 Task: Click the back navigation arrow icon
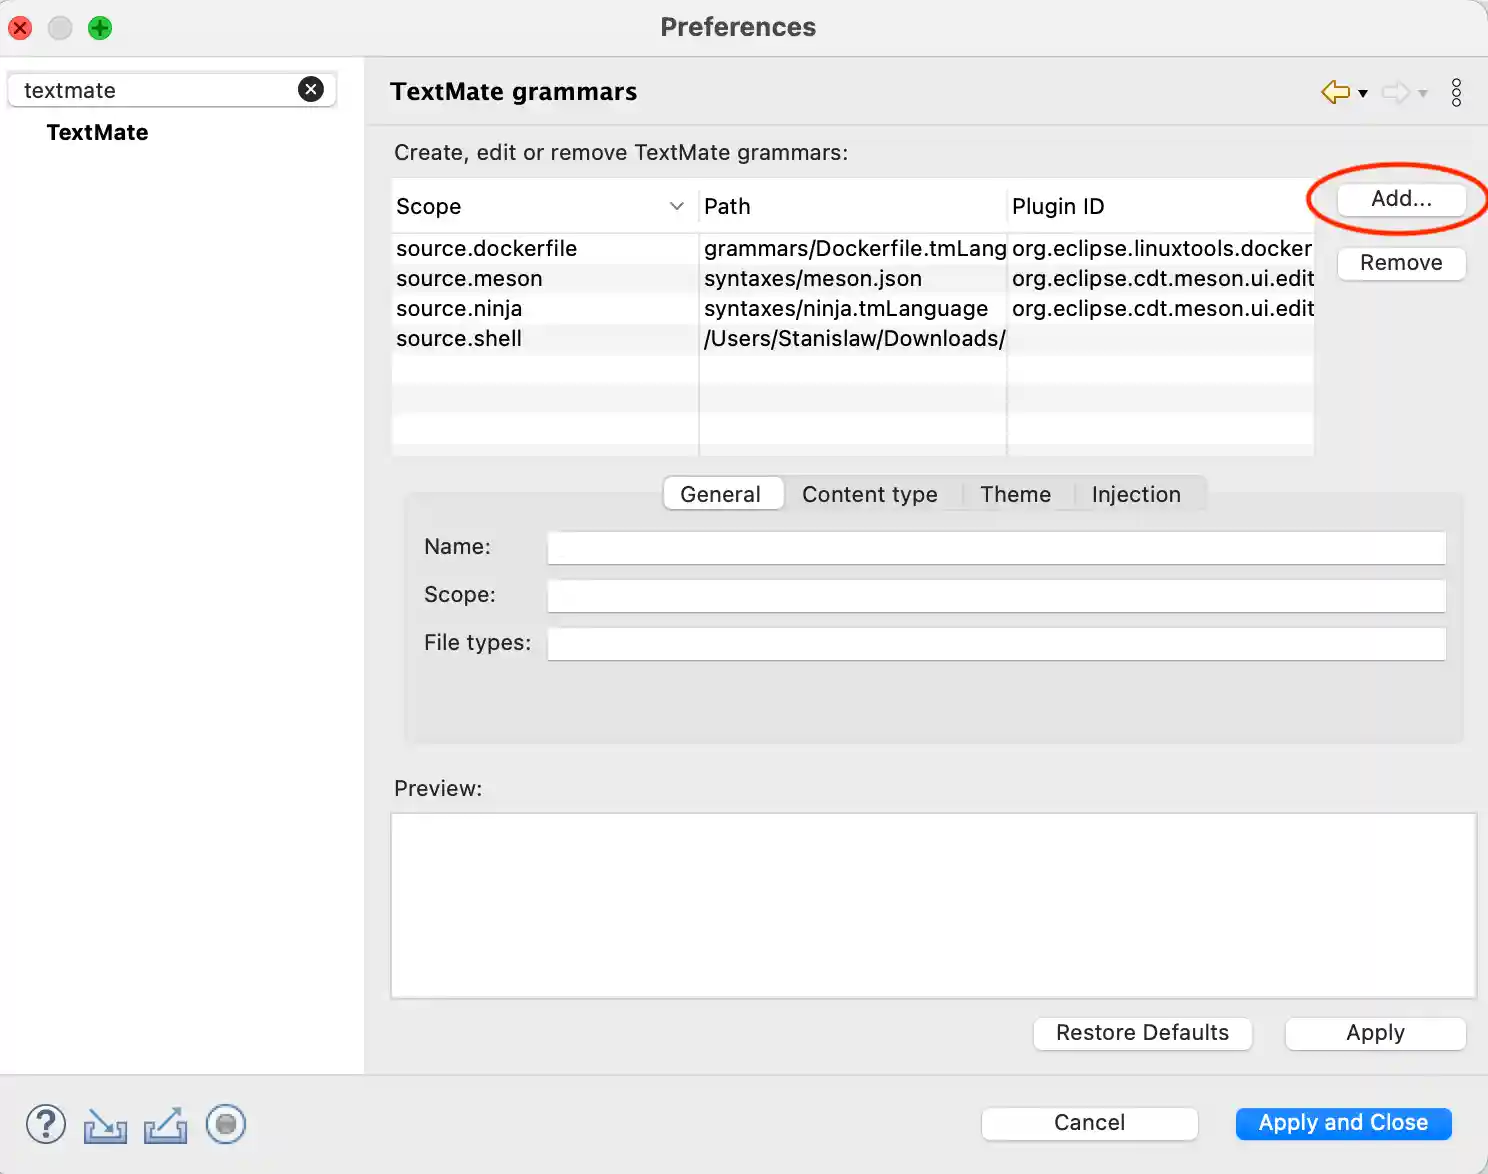[x=1335, y=92]
